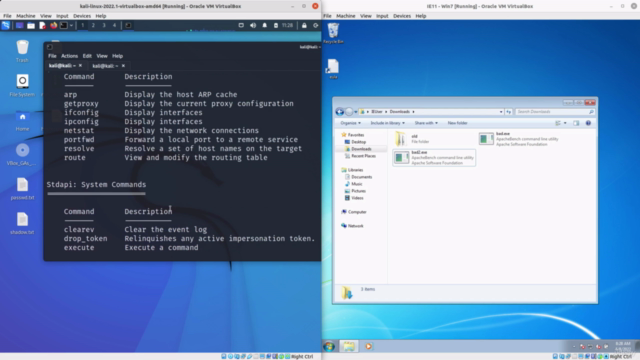Open Kali applications menu dragon icon

point(6,25)
